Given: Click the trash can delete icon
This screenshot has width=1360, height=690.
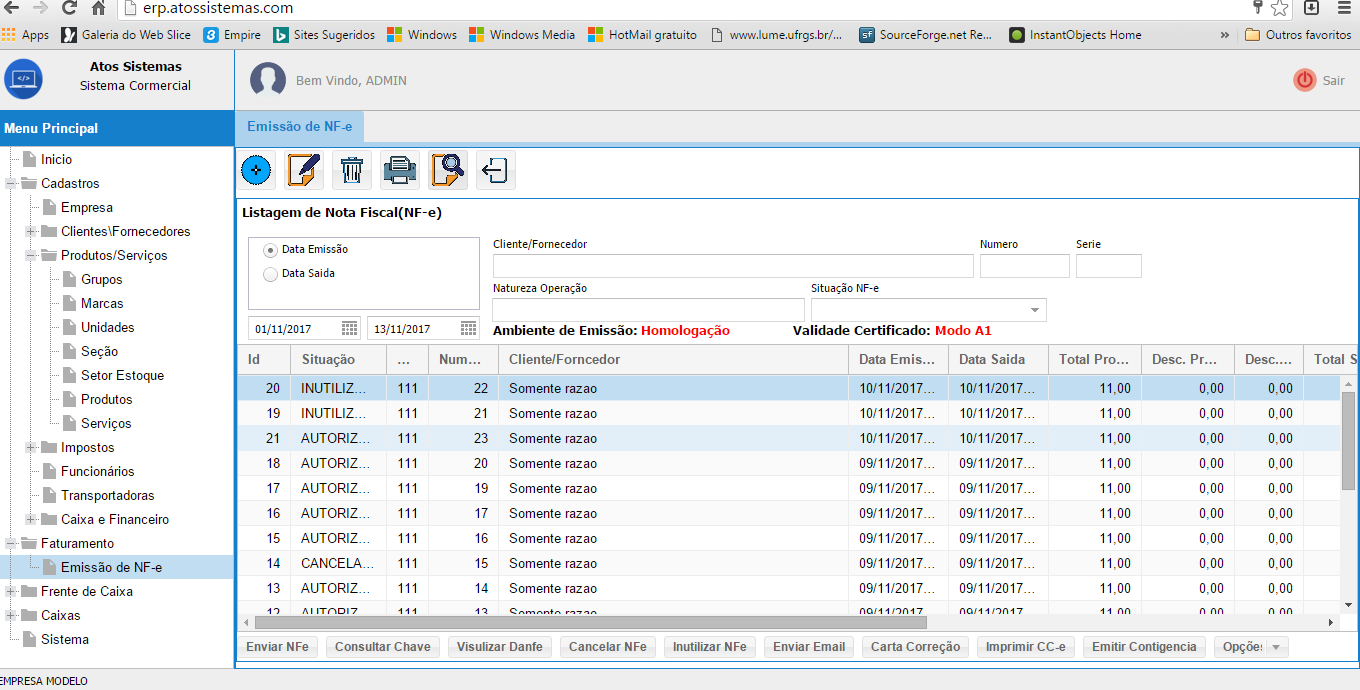Looking at the screenshot, I should pos(352,170).
